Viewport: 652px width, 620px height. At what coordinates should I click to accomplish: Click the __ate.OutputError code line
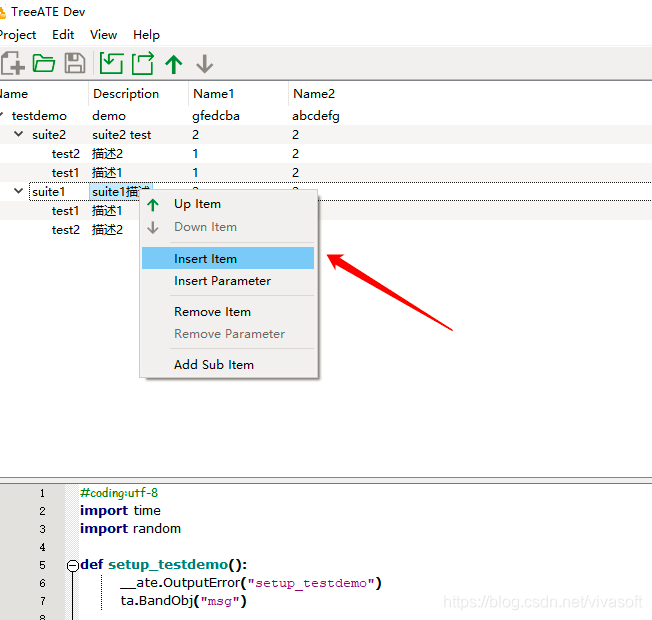pyautogui.click(x=251, y=583)
